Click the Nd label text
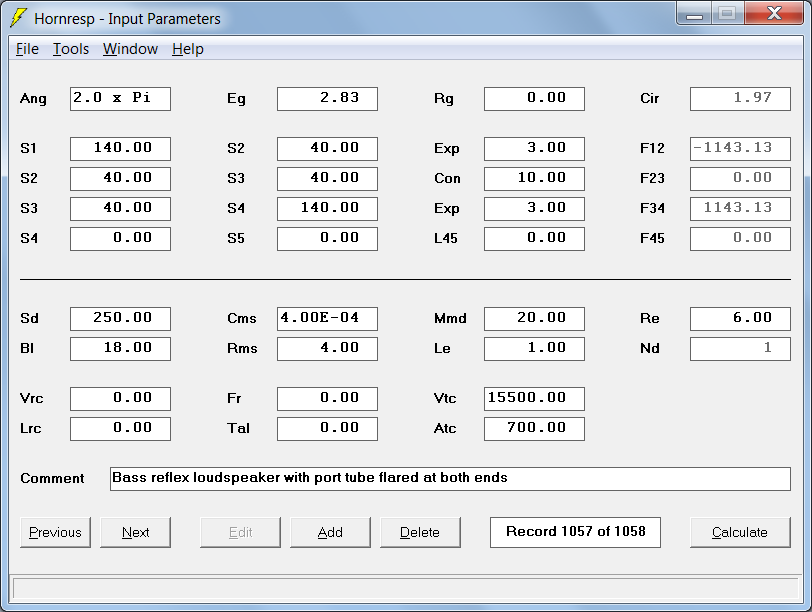812x612 pixels. (x=649, y=349)
